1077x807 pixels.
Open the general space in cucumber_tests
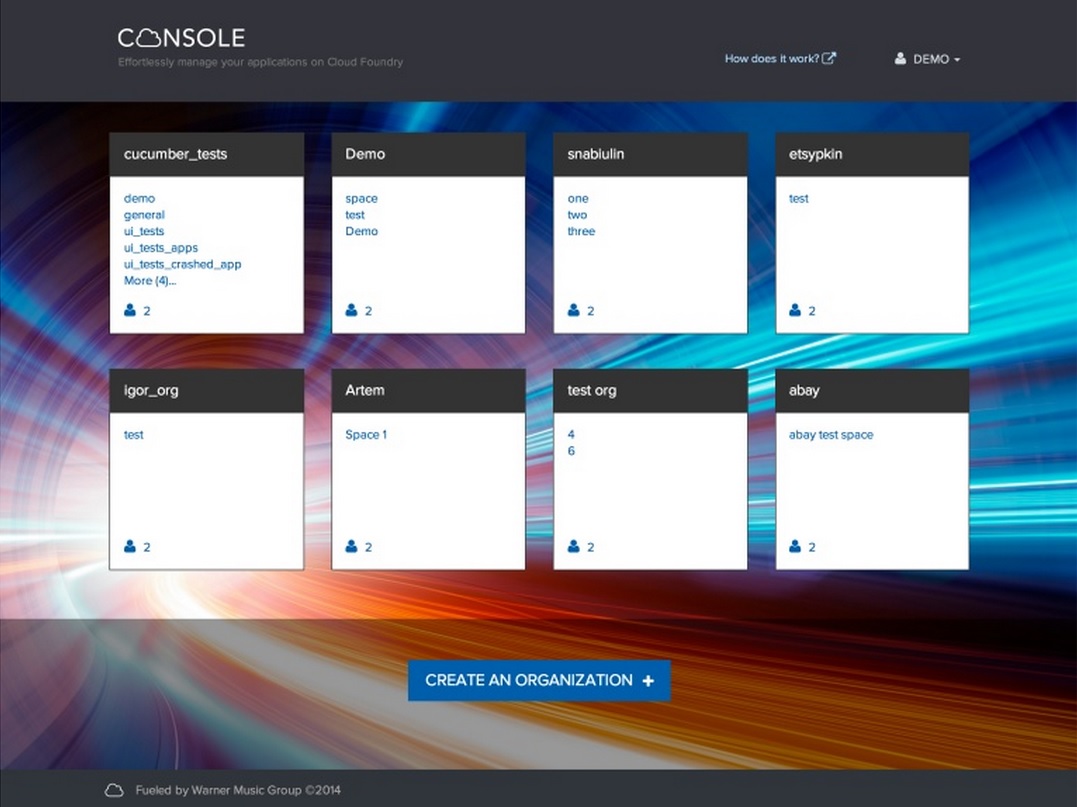click(x=144, y=215)
